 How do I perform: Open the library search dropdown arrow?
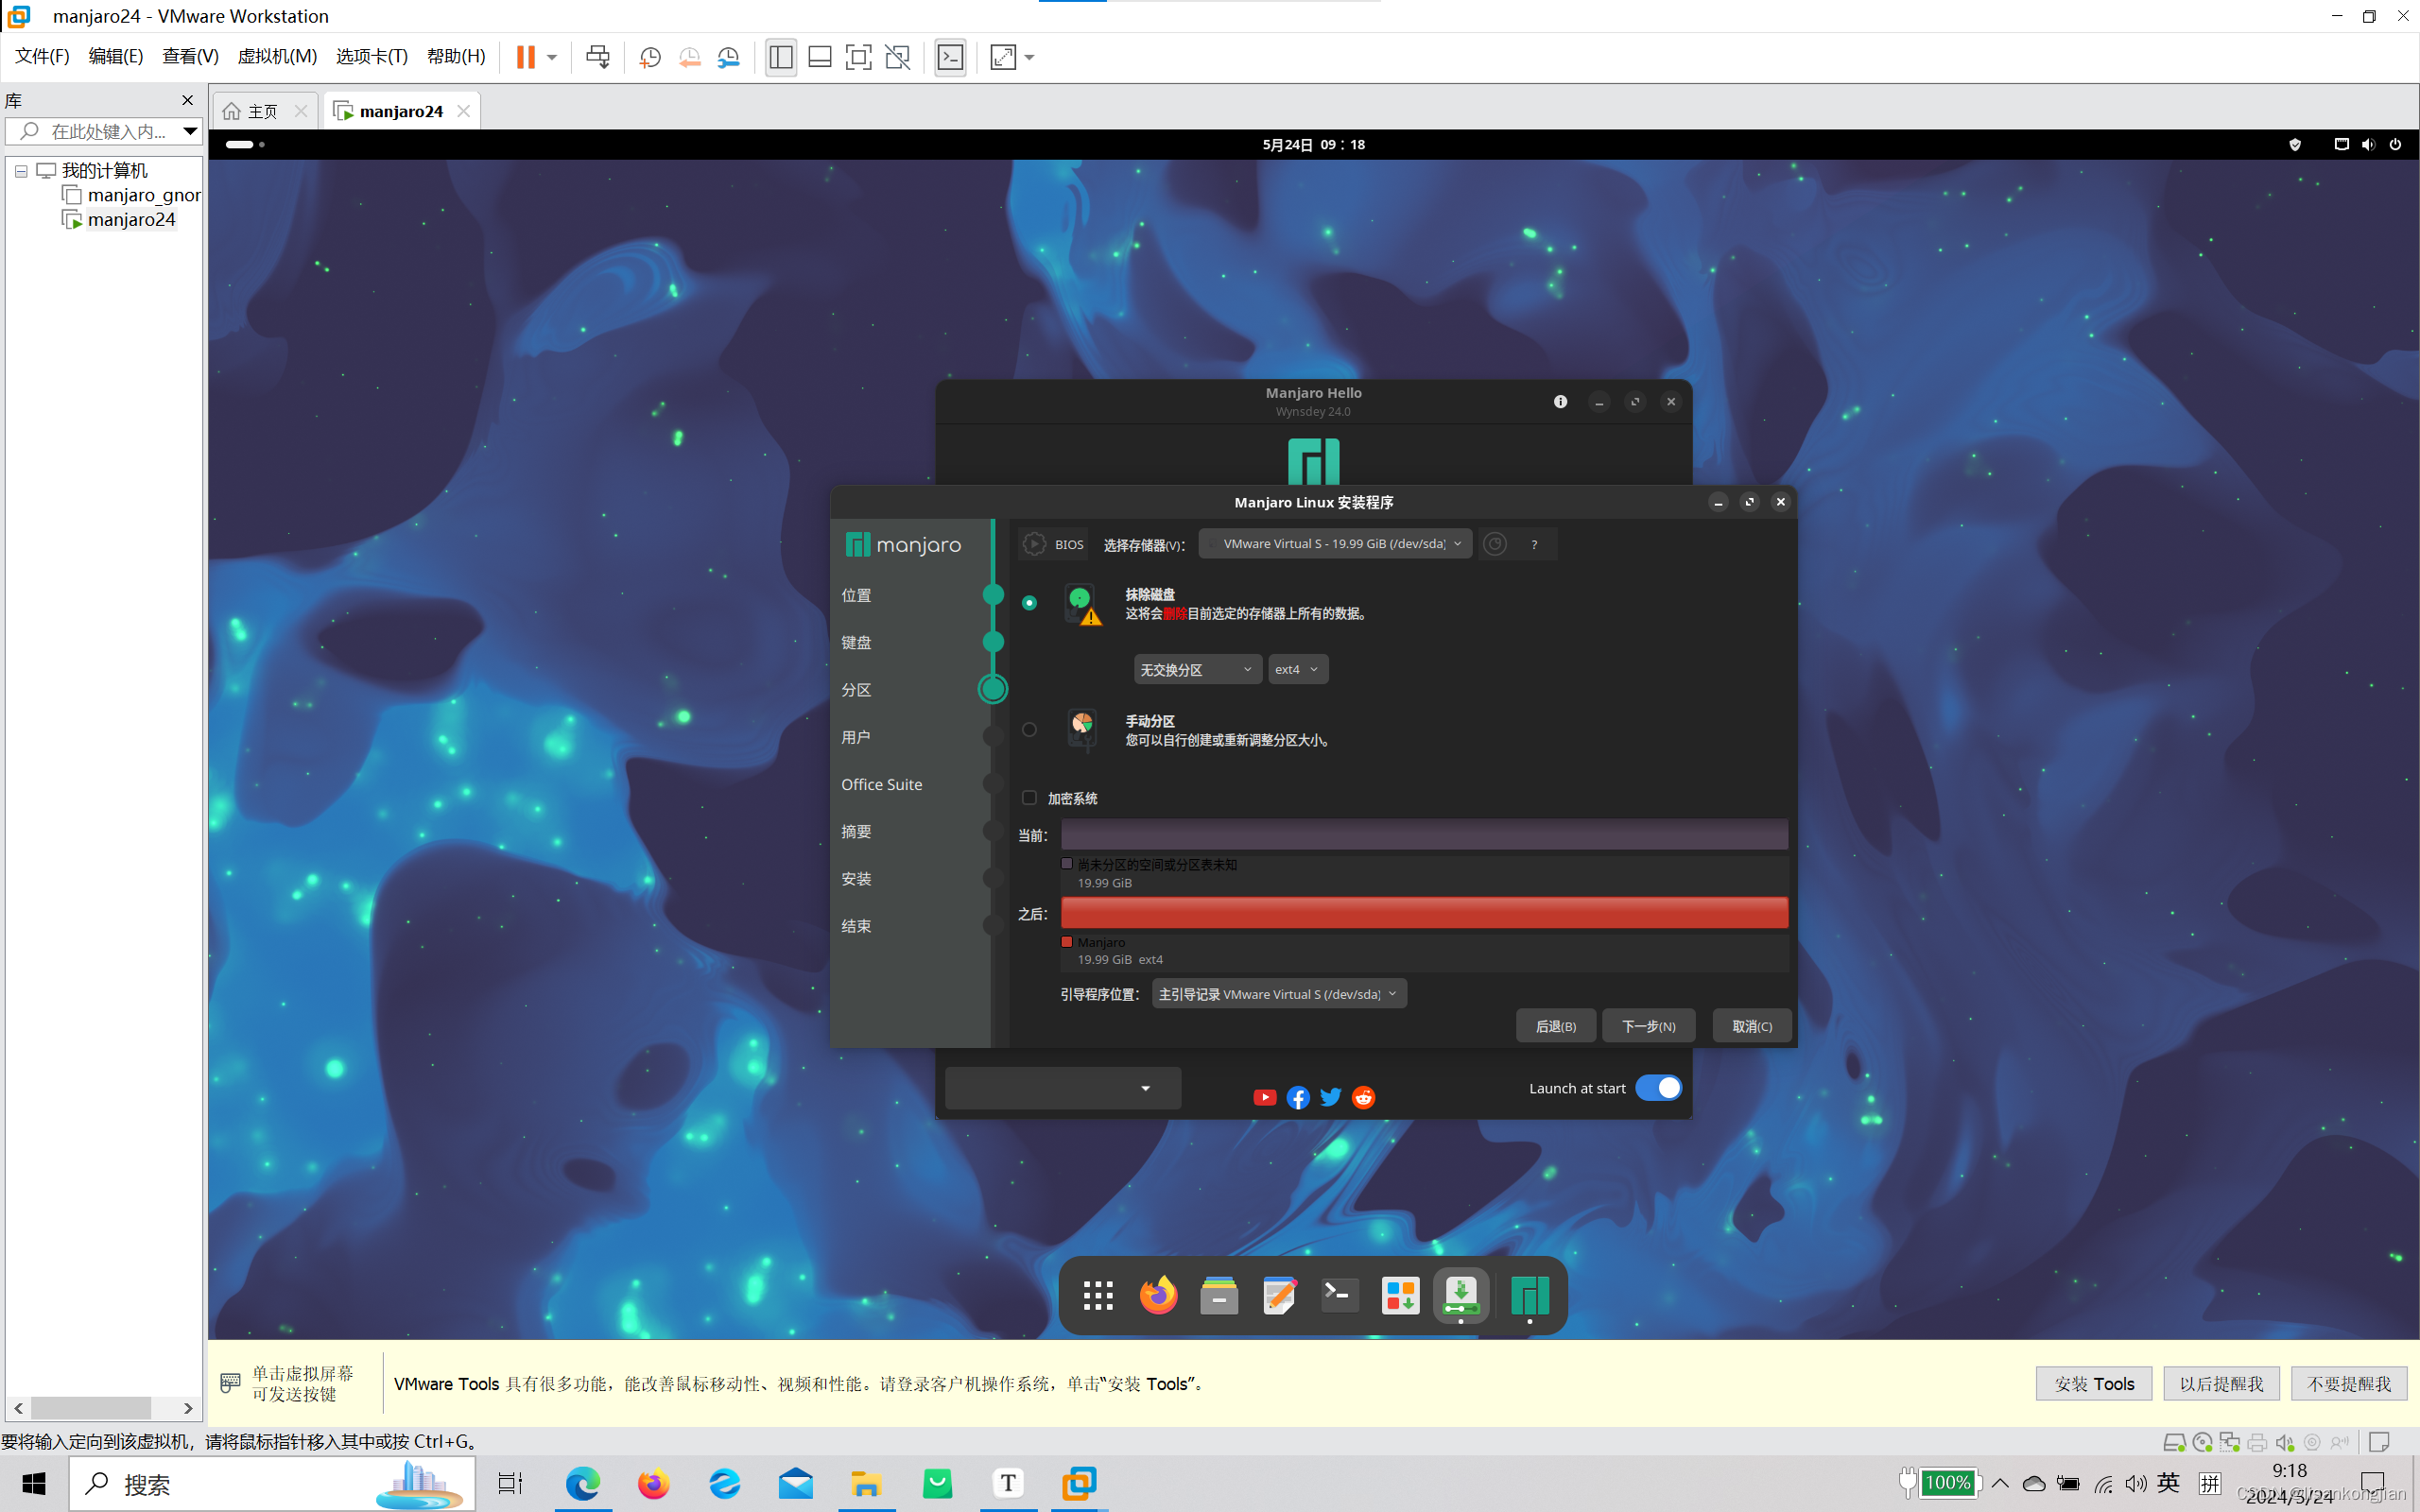[x=190, y=131]
